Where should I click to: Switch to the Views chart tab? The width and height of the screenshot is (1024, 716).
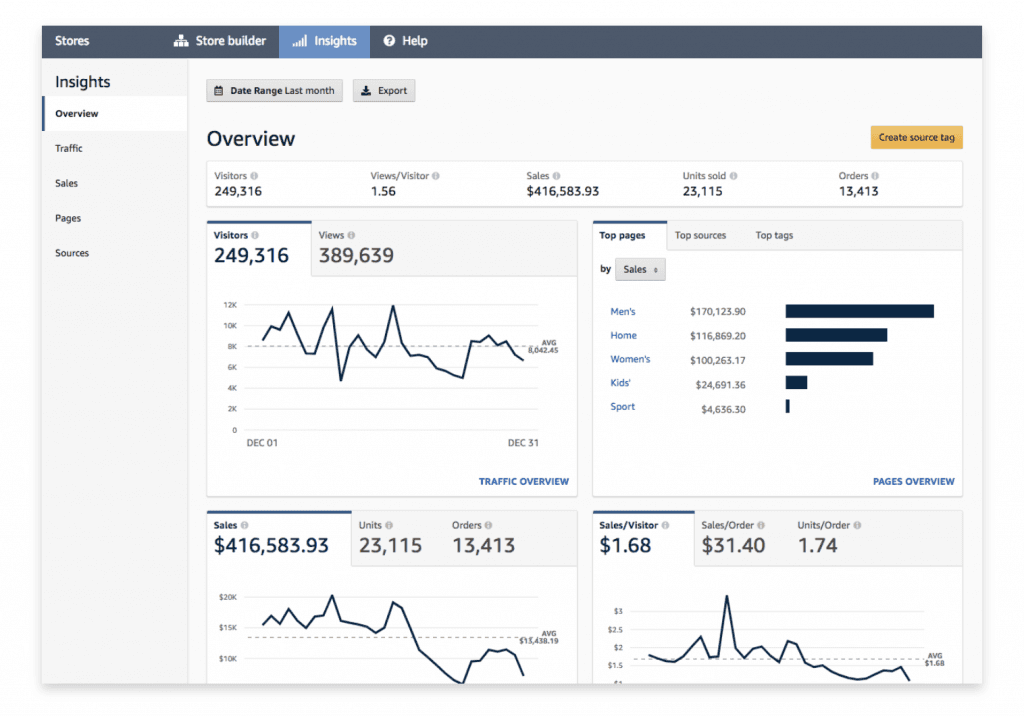tap(355, 247)
